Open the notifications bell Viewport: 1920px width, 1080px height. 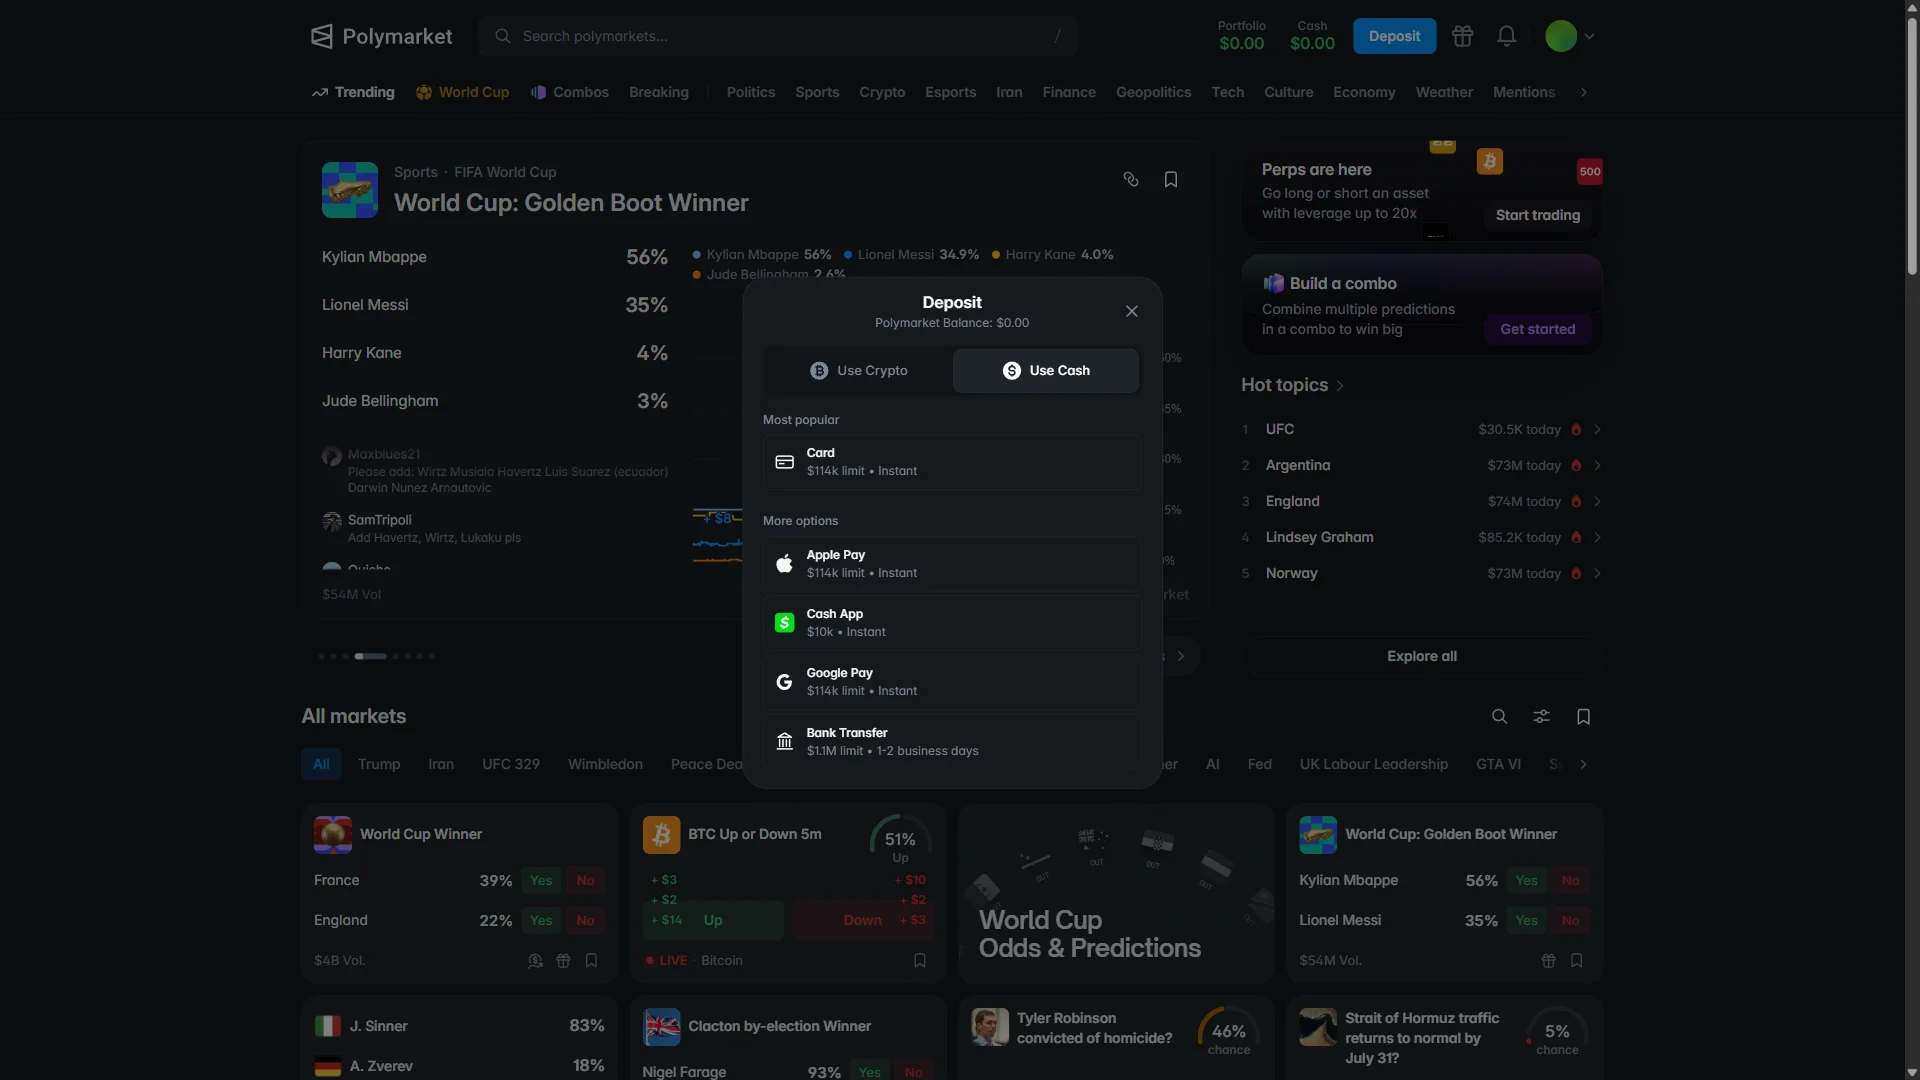tap(1506, 36)
